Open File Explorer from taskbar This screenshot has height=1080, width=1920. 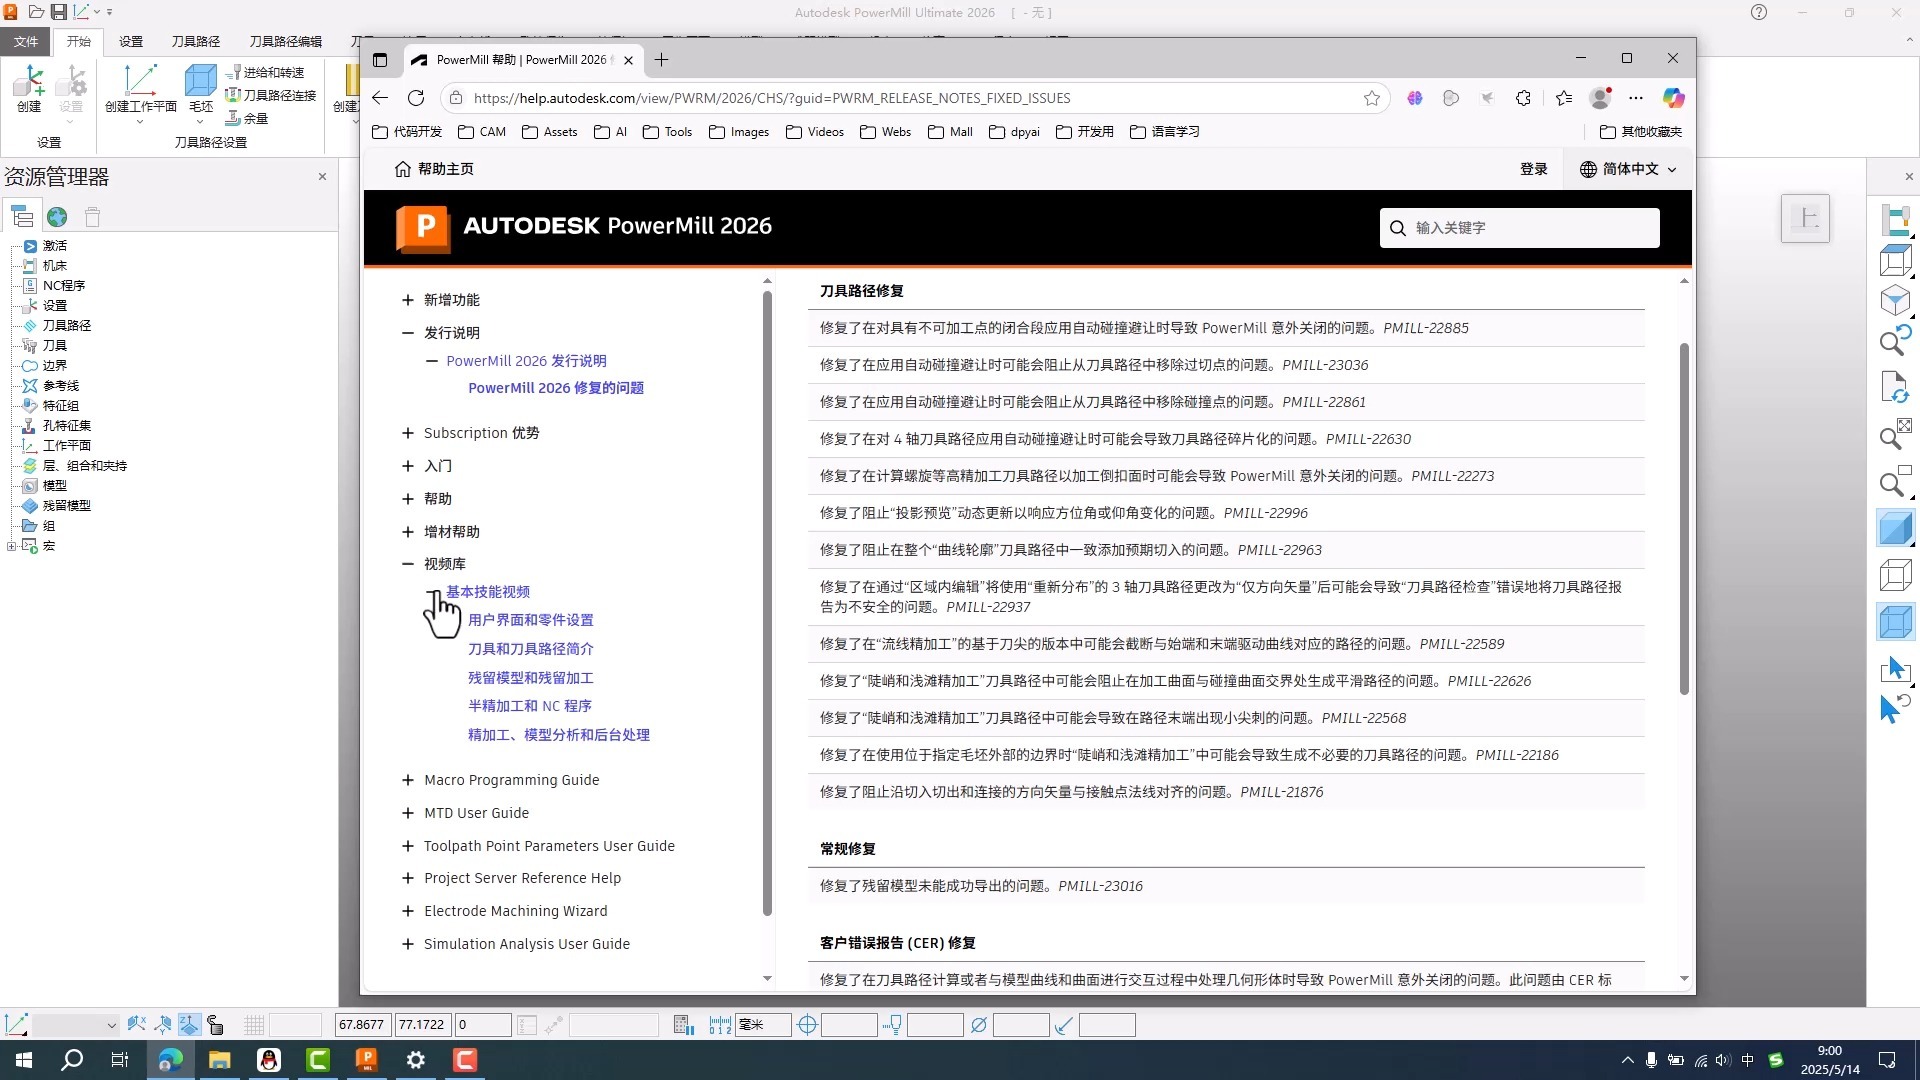point(220,1060)
